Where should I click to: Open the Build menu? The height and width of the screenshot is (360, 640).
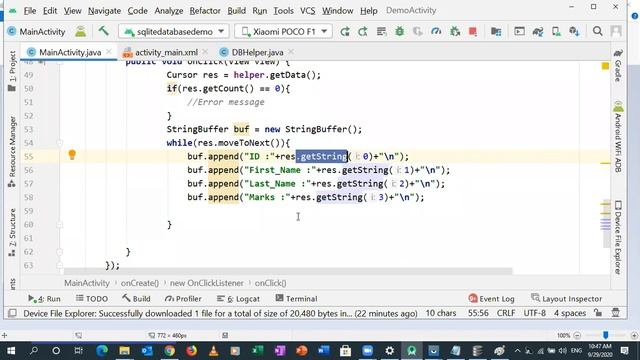(x=236, y=11)
